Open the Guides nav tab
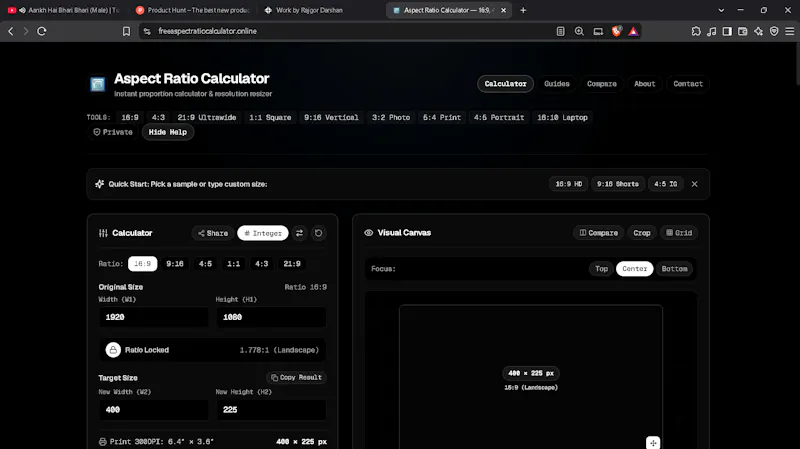Screen dimensions: 800x449 pyautogui.click(x=557, y=84)
